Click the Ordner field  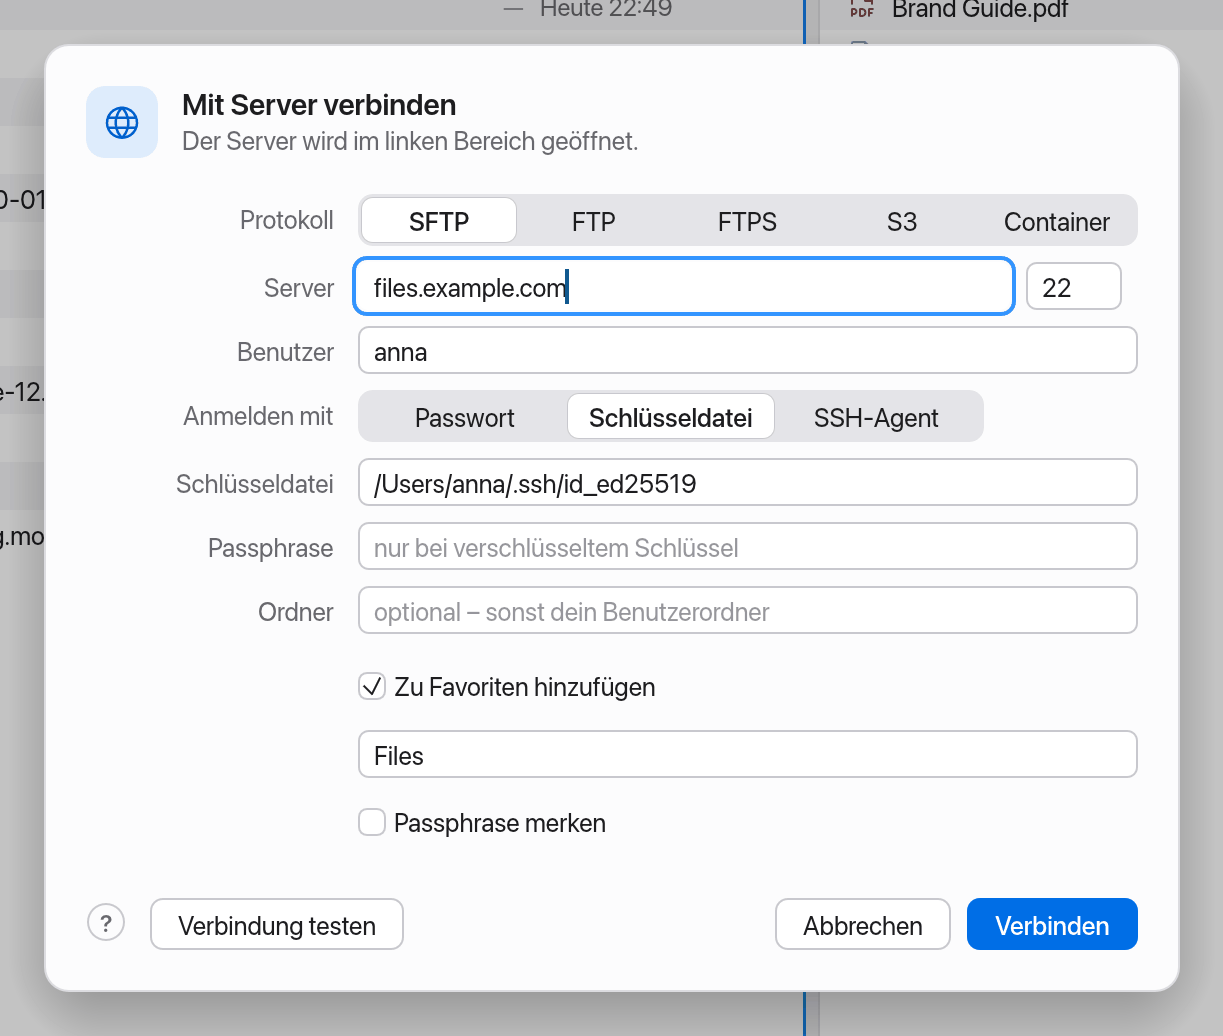pyautogui.click(x=748, y=611)
